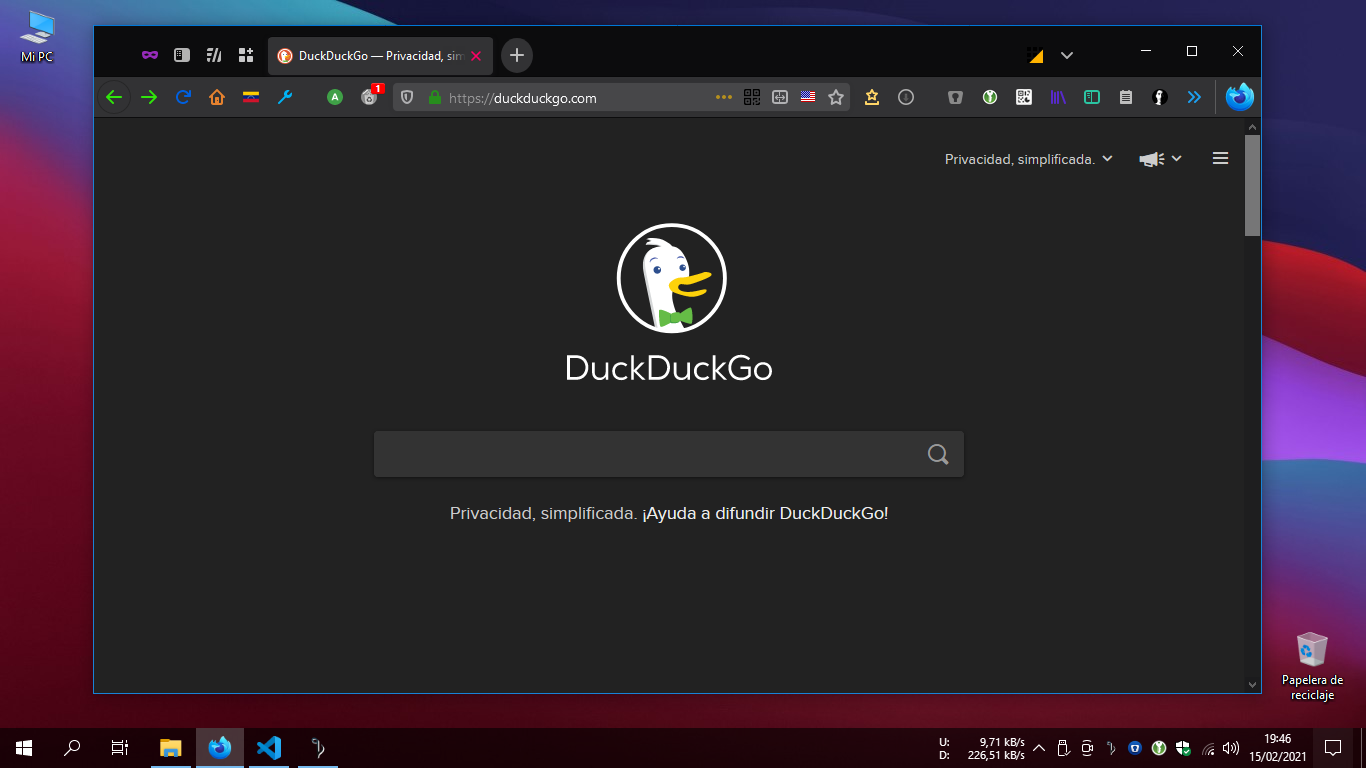Show site security info via green padlock

pyautogui.click(x=434, y=97)
